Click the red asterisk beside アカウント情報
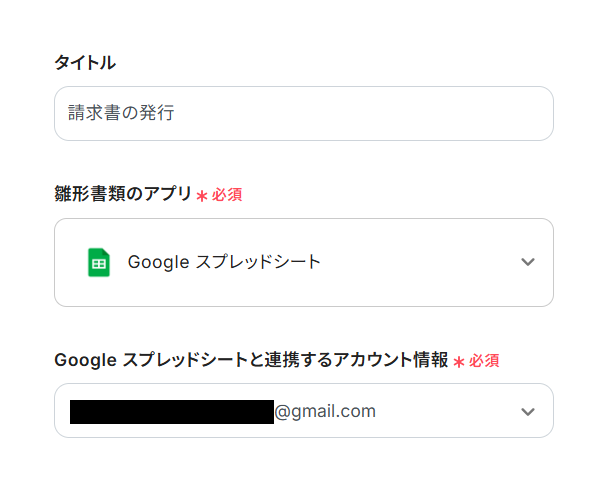Viewport: 615px width, 499px height. 459,361
